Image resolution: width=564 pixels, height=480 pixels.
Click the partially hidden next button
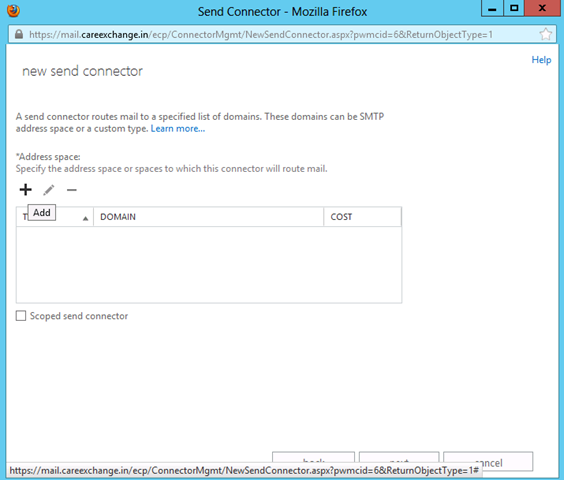399,457
